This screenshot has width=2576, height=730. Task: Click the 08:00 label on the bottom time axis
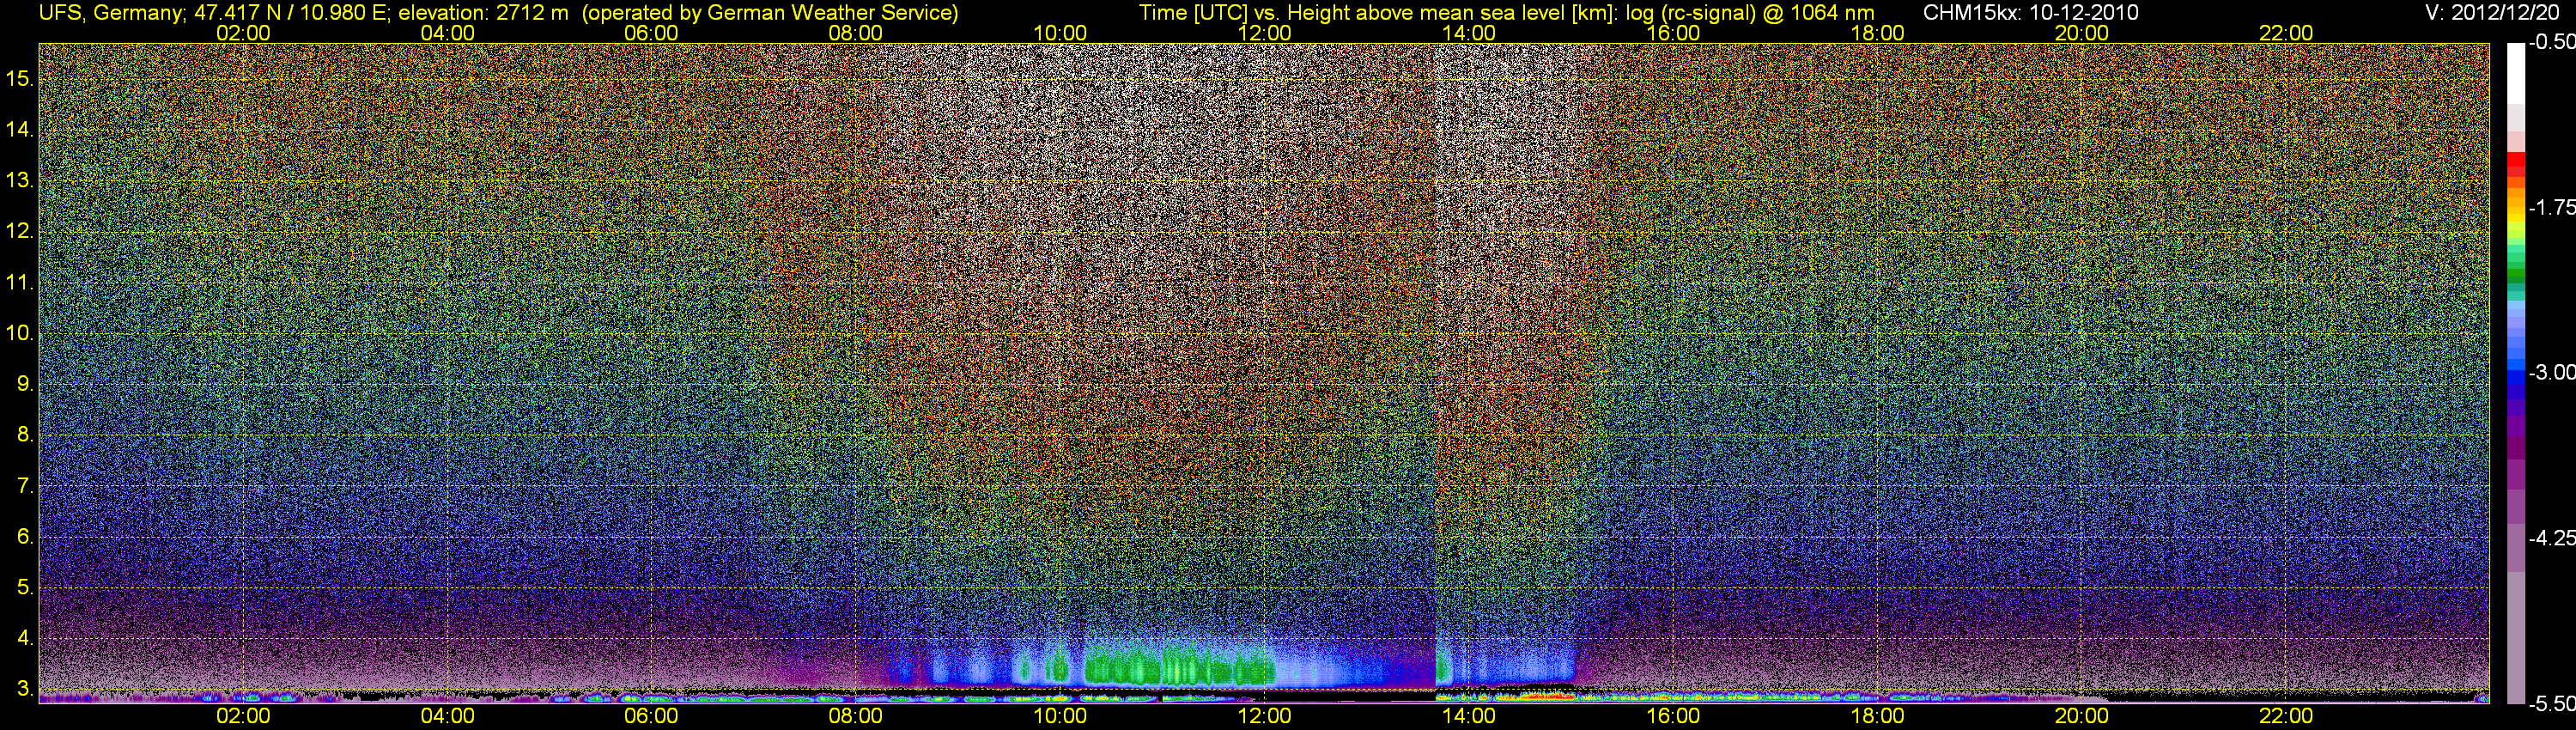click(x=856, y=716)
